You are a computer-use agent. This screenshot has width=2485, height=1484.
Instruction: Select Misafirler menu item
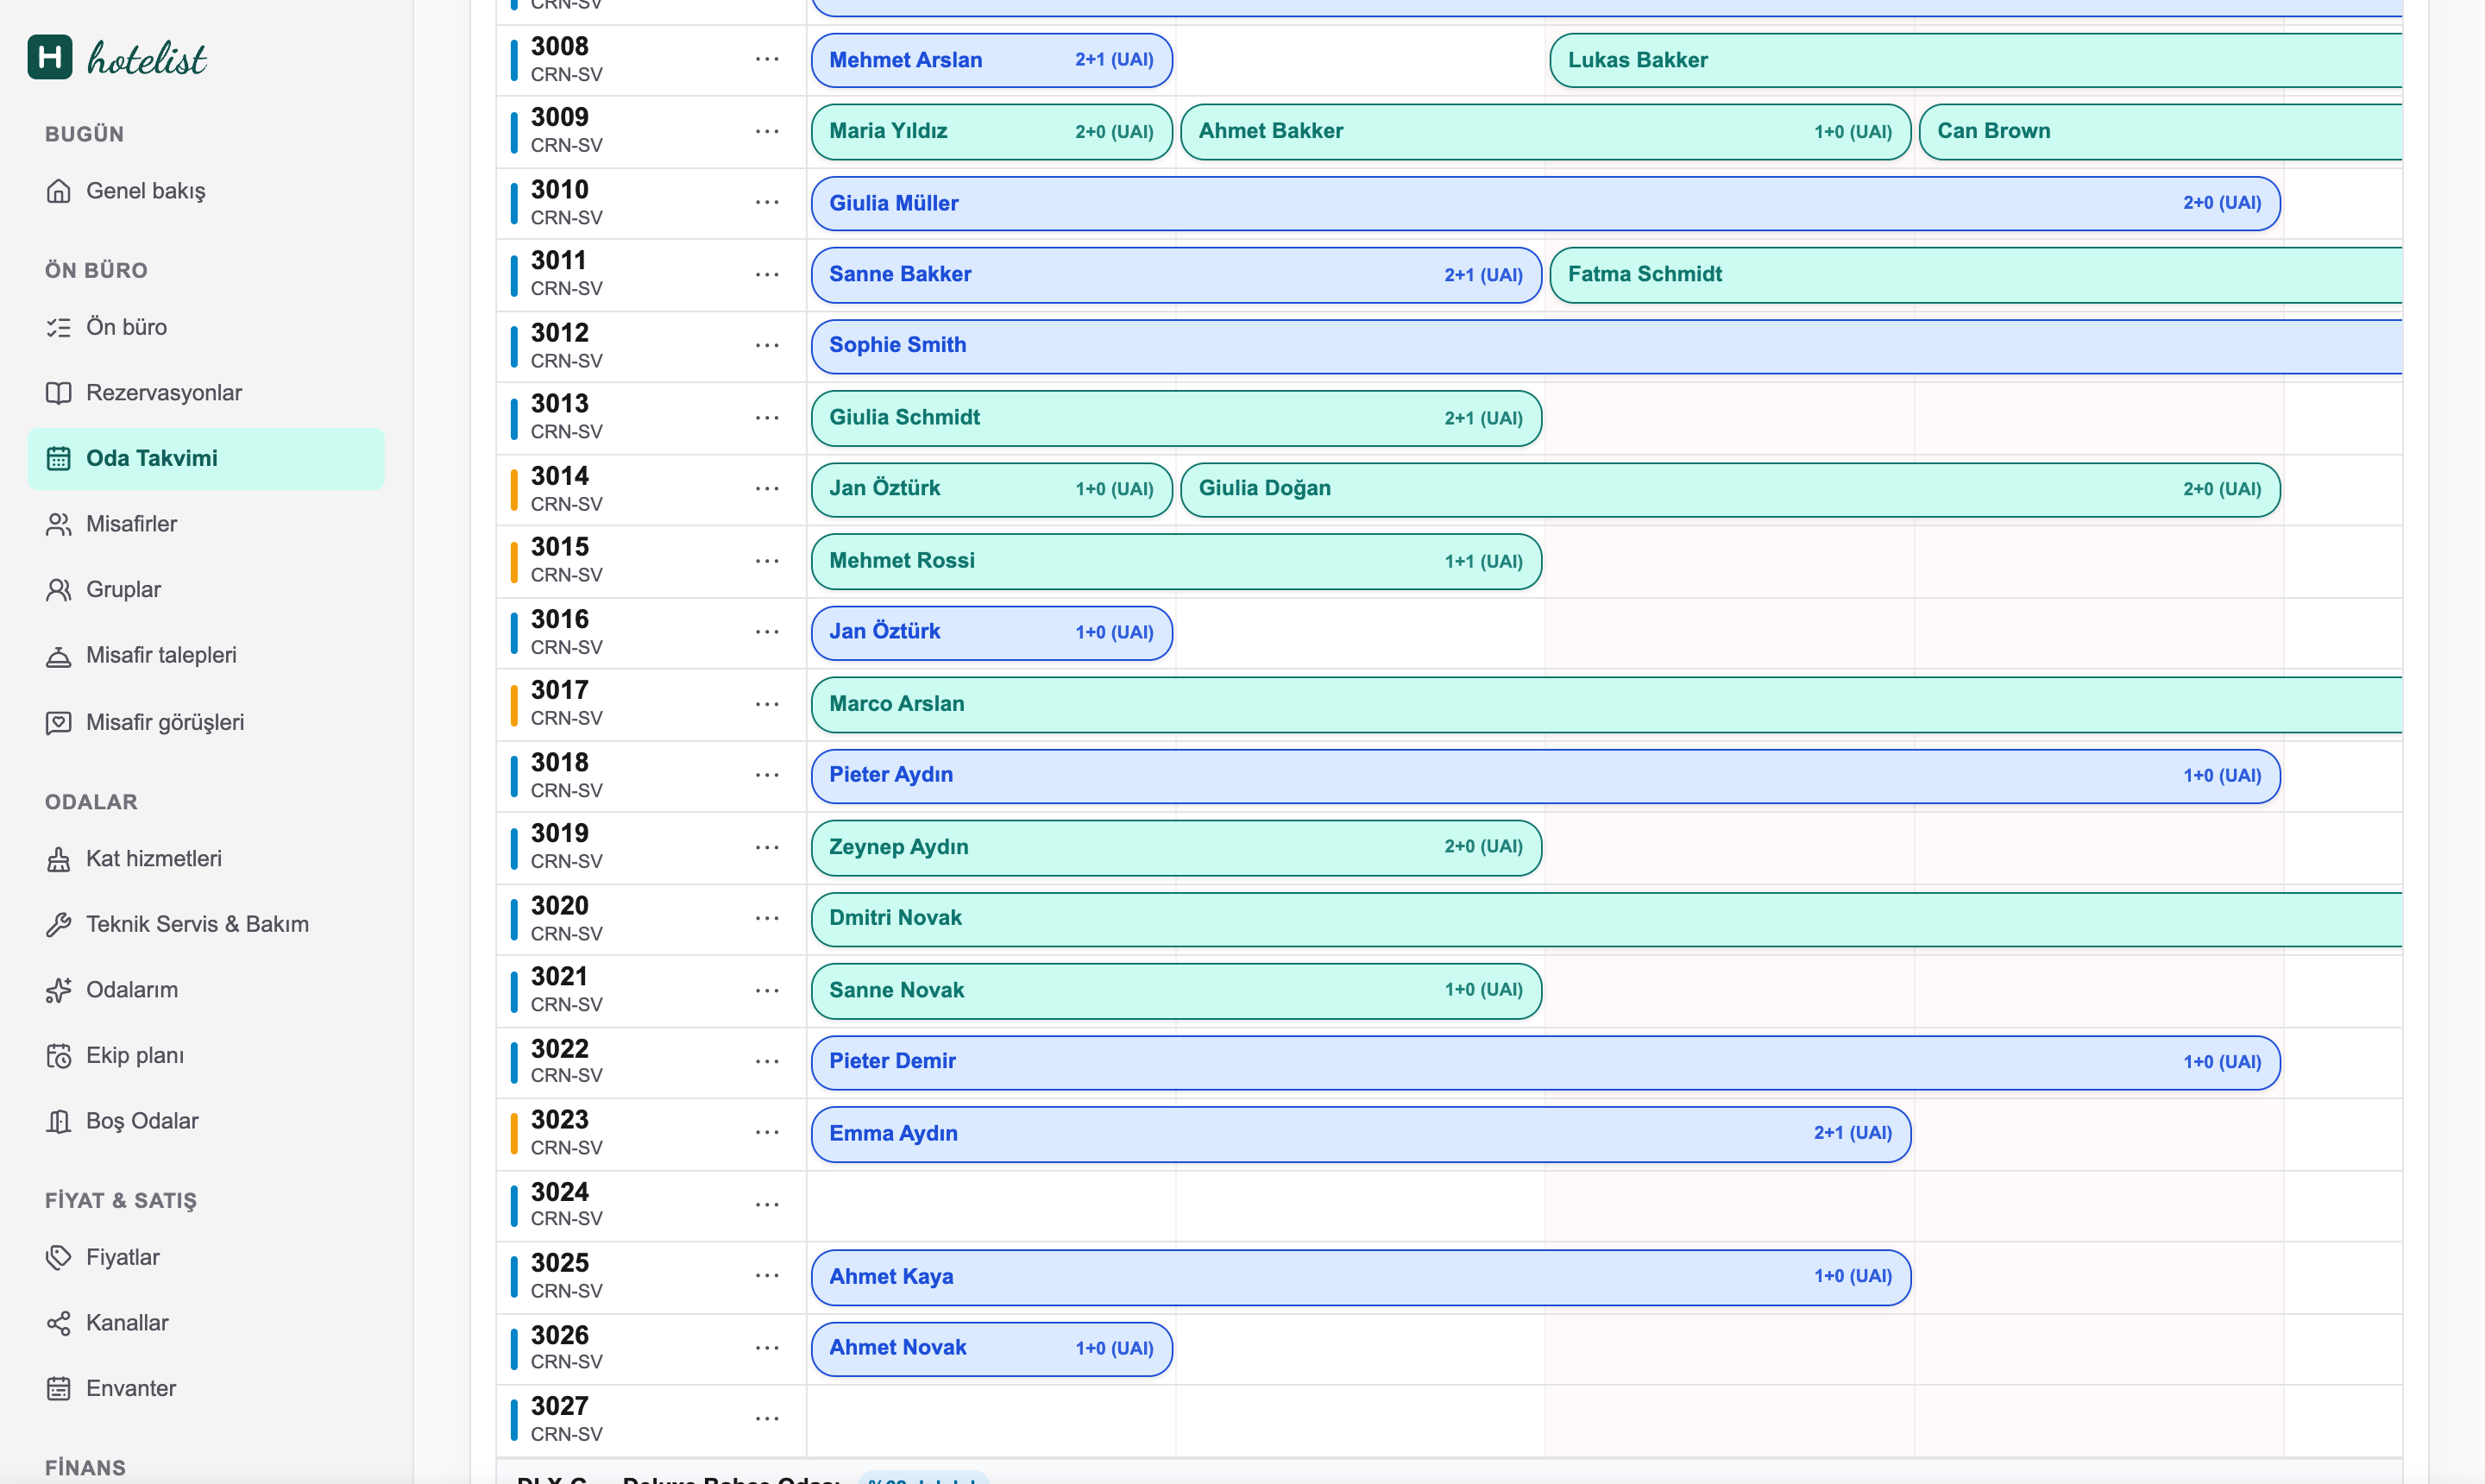coord(206,524)
